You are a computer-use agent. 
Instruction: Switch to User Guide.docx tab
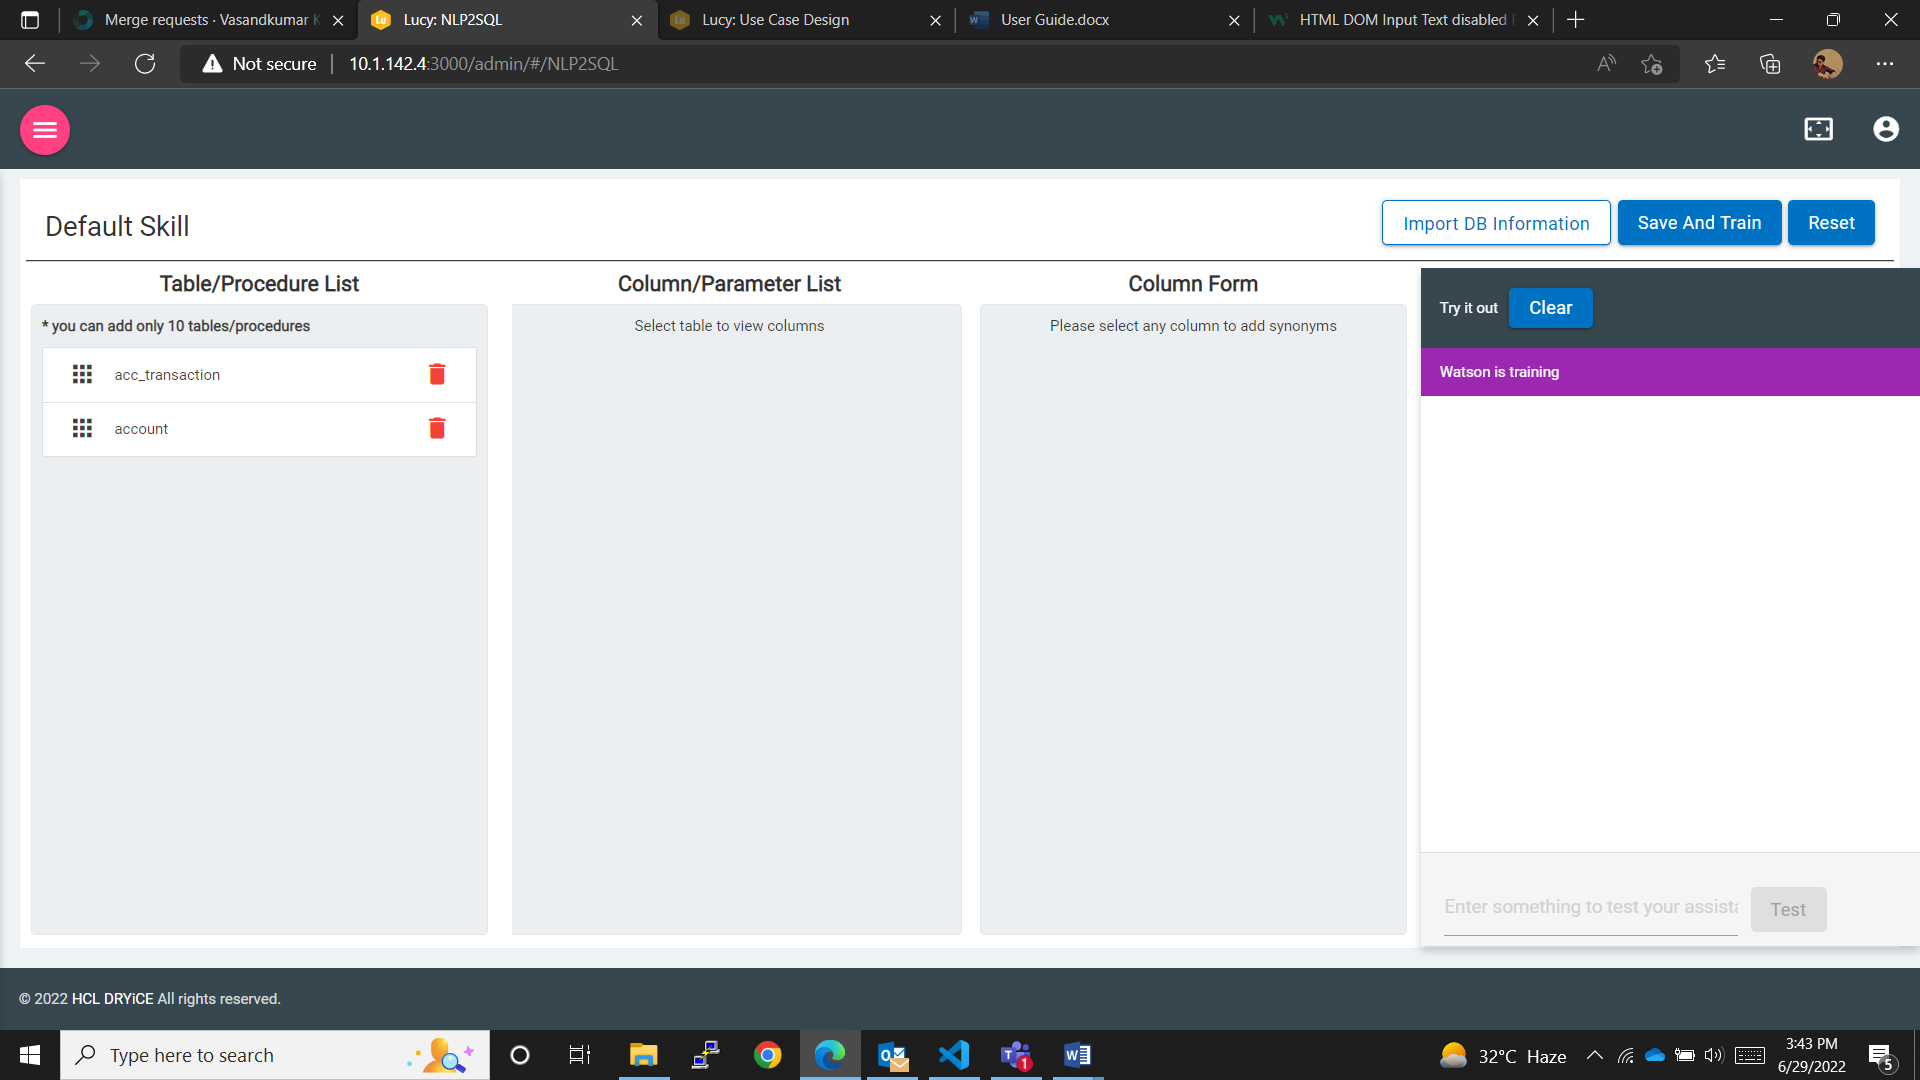pyautogui.click(x=1055, y=20)
